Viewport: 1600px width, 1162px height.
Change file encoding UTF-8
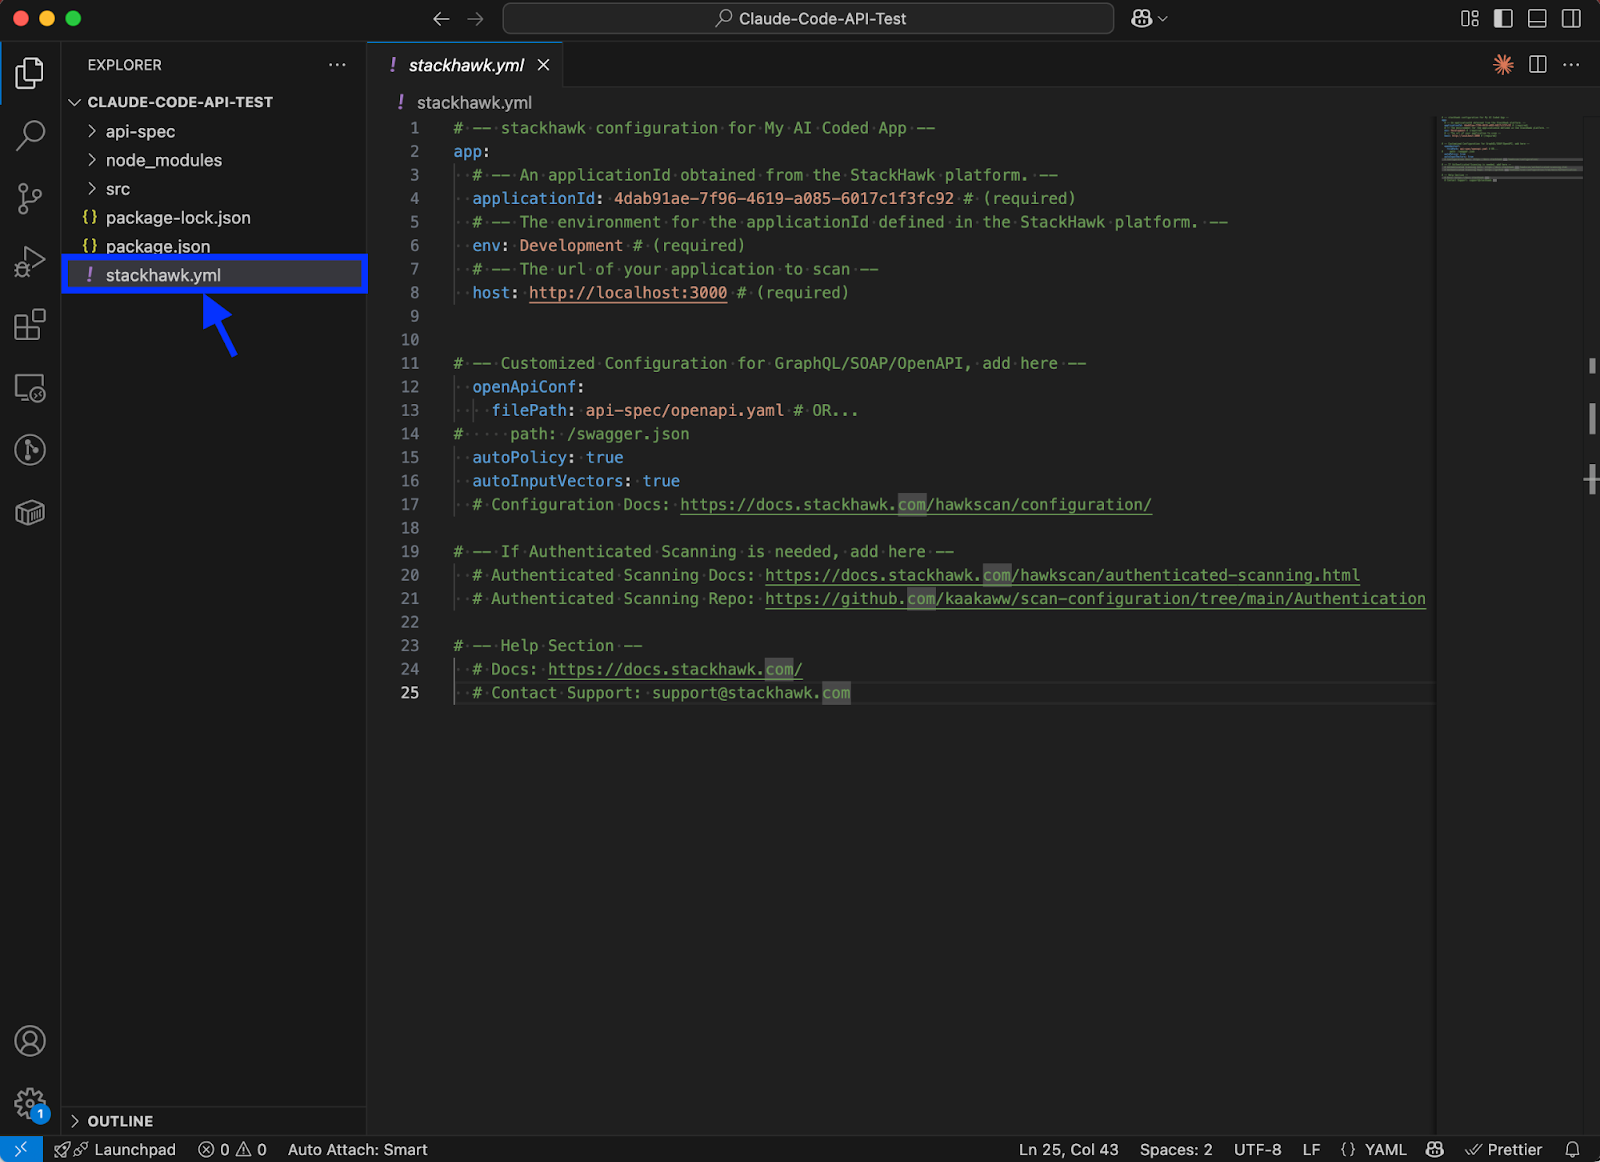pyautogui.click(x=1257, y=1149)
